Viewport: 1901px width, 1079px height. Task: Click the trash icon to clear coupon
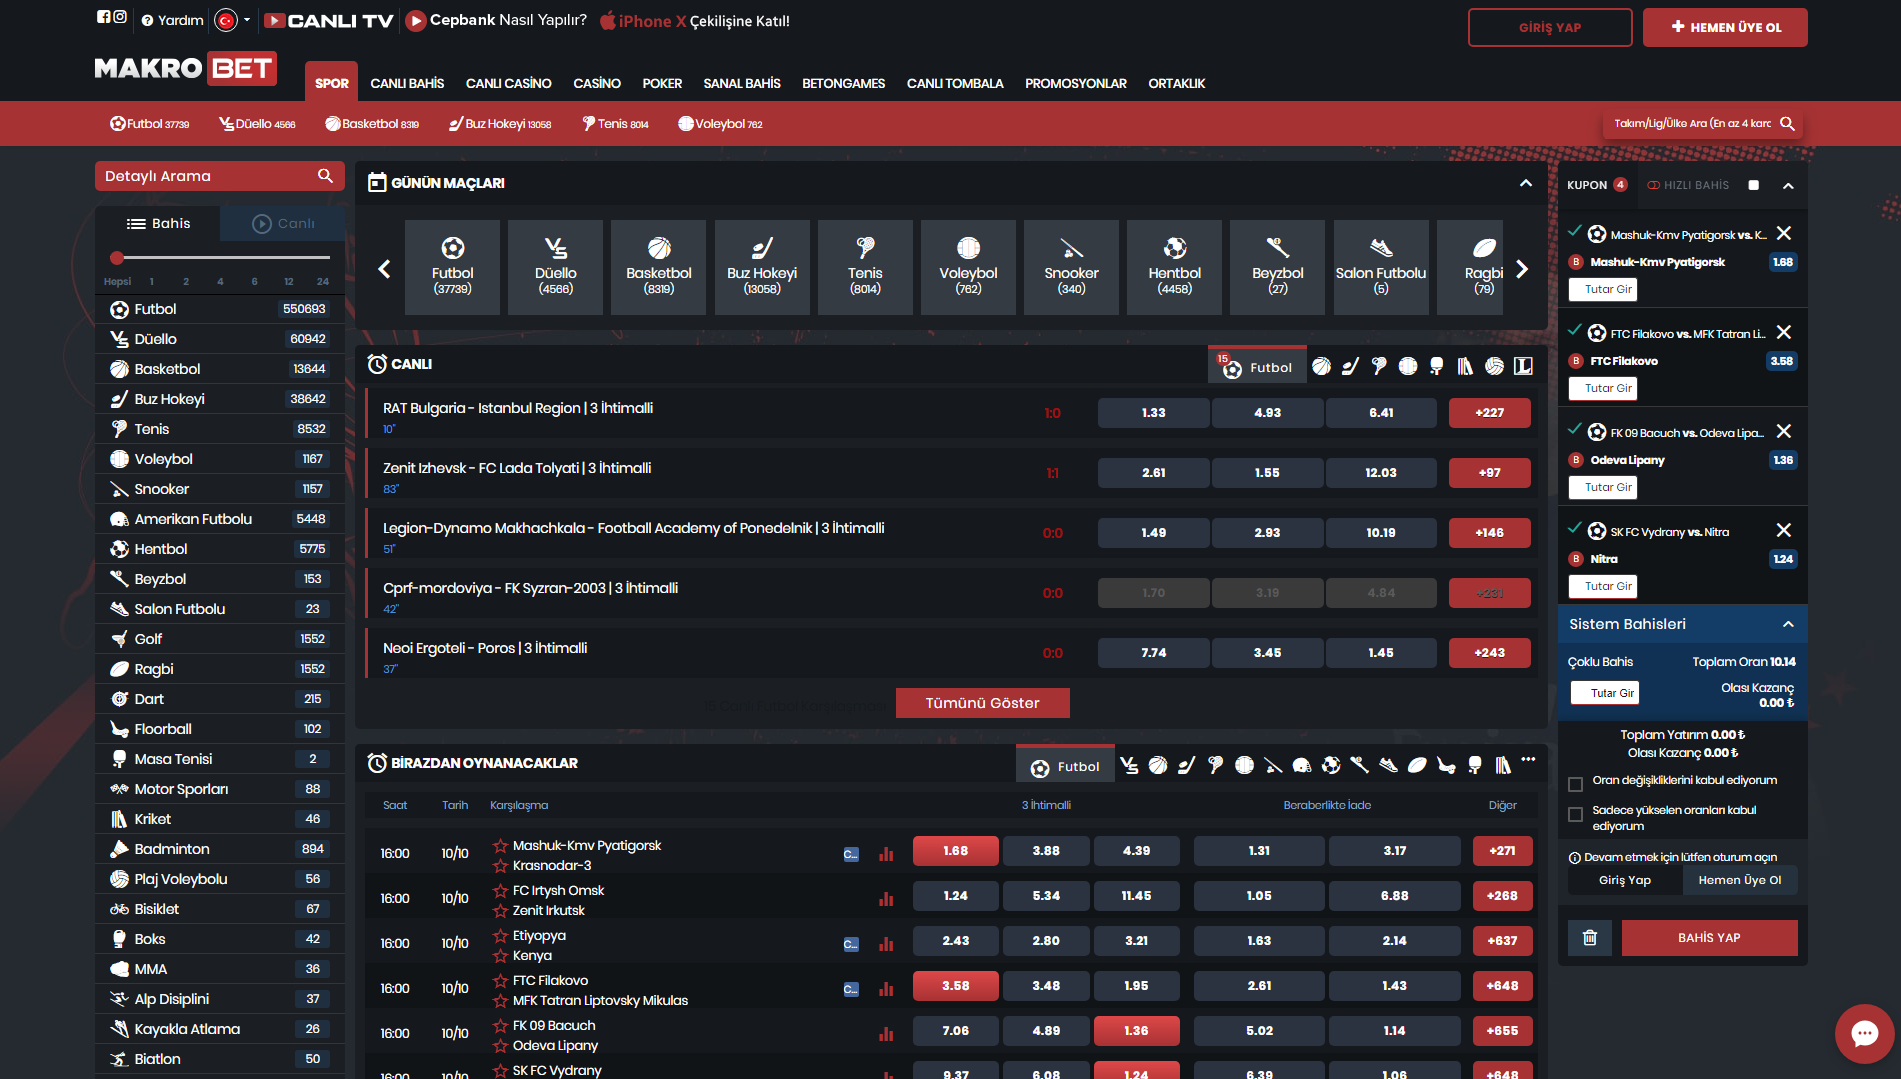(1589, 938)
